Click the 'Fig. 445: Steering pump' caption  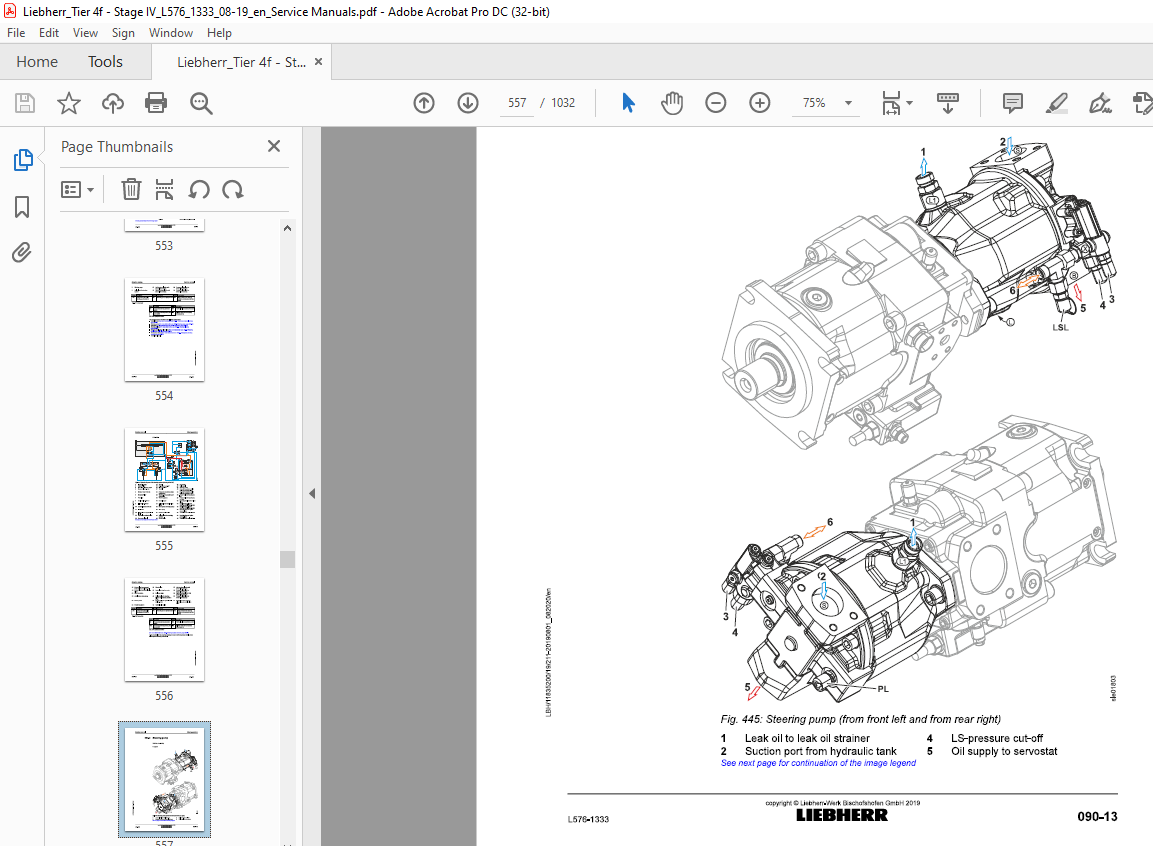tap(860, 719)
